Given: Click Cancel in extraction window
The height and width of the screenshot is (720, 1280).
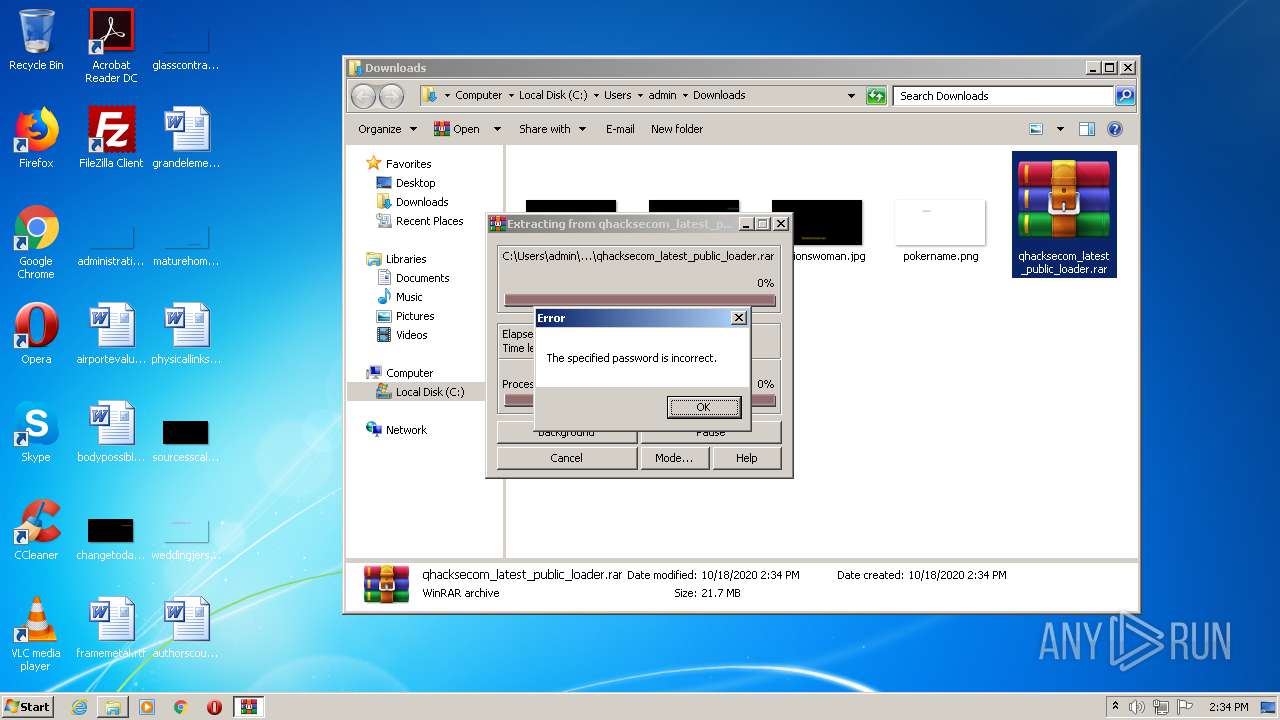Looking at the screenshot, I should pyautogui.click(x=566, y=458).
